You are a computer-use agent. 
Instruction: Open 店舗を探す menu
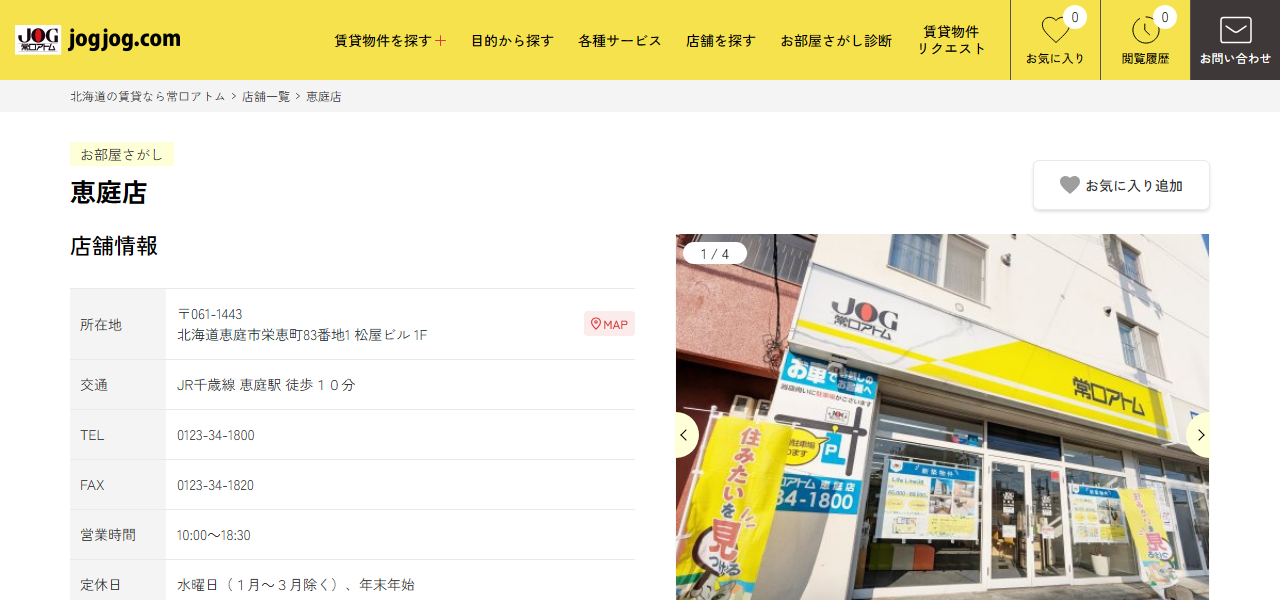[x=721, y=41]
